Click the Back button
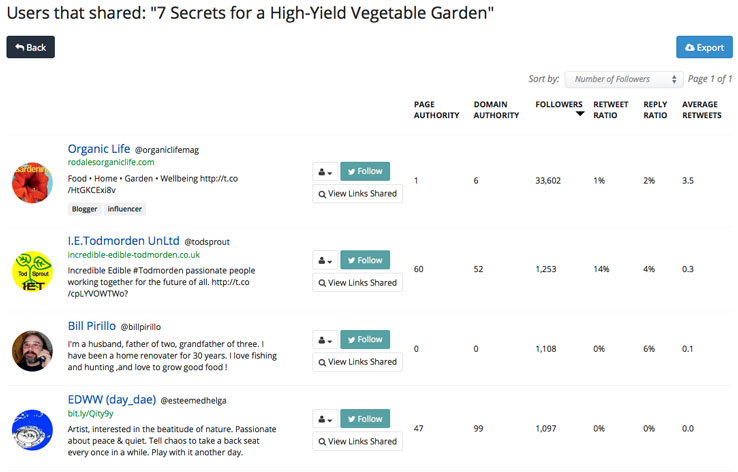This screenshot has width=738, height=472. (30, 47)
